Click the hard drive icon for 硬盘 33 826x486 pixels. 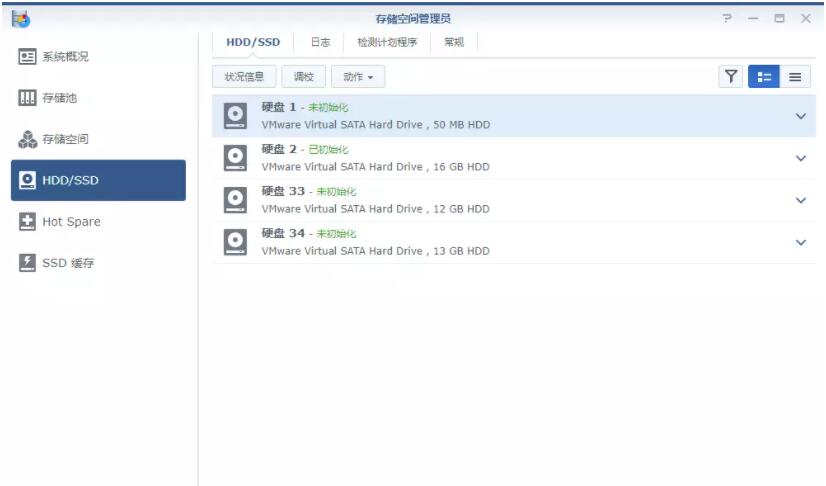click(x=235, y=200)
